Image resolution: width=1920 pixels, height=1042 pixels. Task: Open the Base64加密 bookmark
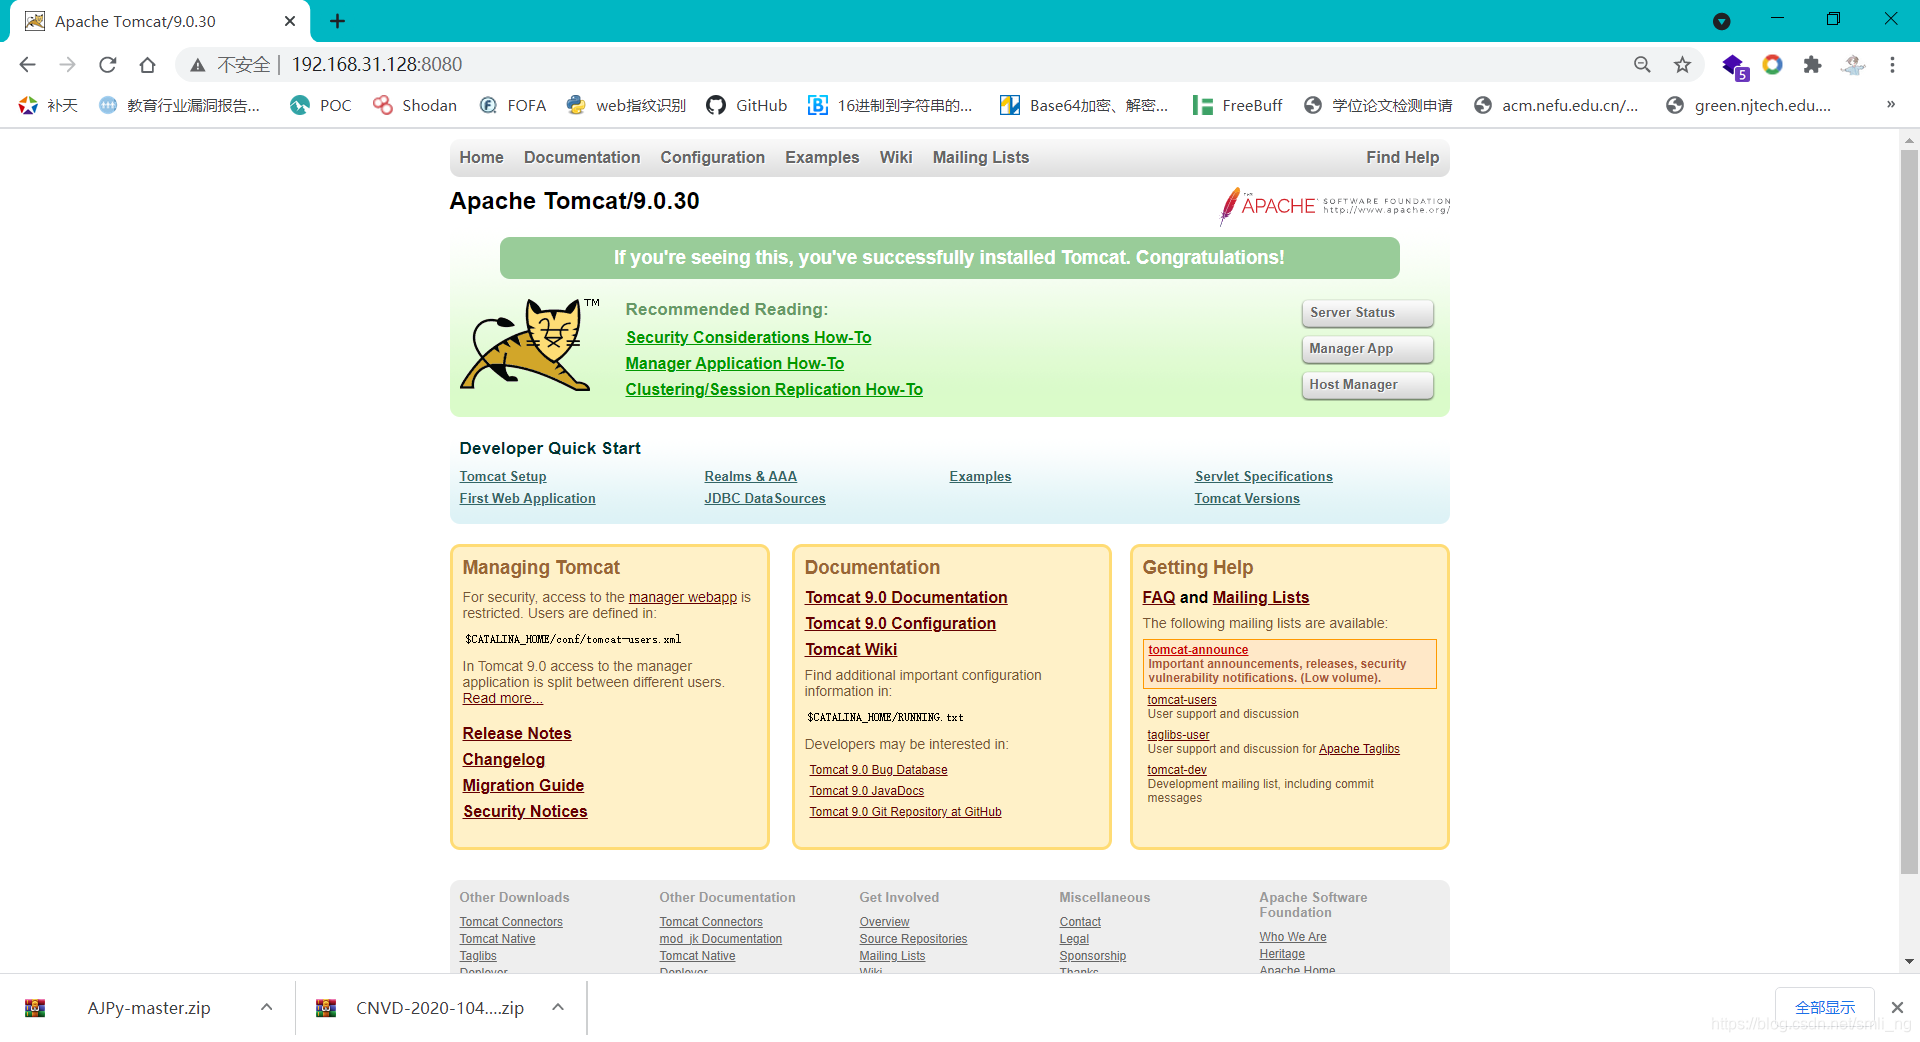click(x=1084, y=105)
